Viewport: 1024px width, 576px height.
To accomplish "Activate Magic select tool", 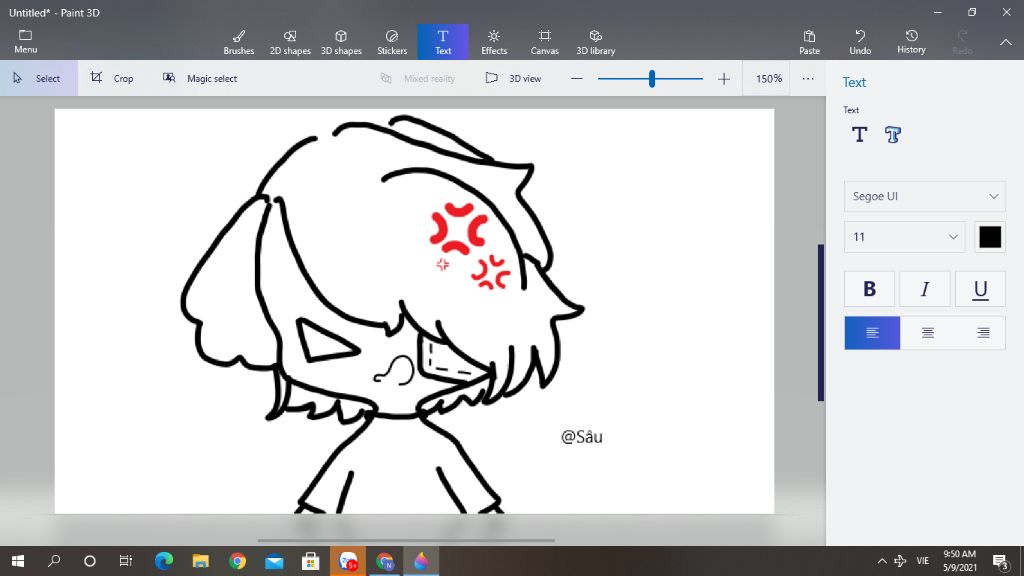I will (x=200, y=78).
